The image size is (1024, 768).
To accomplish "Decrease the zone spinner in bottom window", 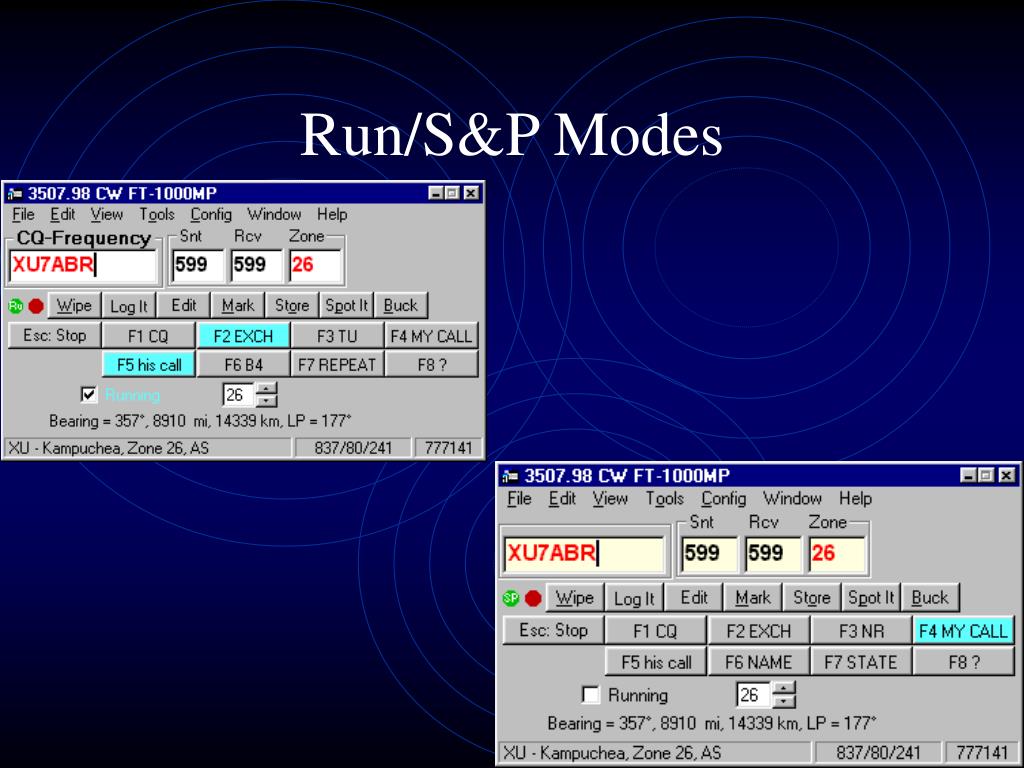I will (x=784, y=702).
